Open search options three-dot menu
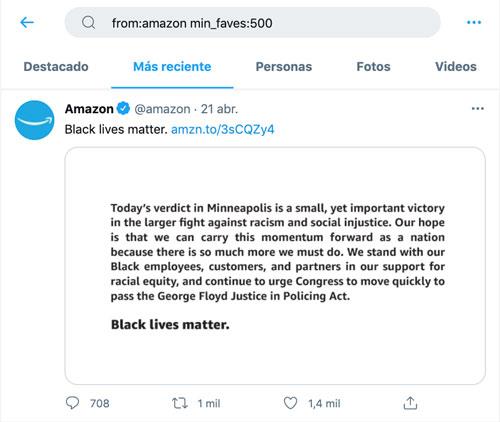This screenshot has width=500, height=422. click(x=474, y=22)
